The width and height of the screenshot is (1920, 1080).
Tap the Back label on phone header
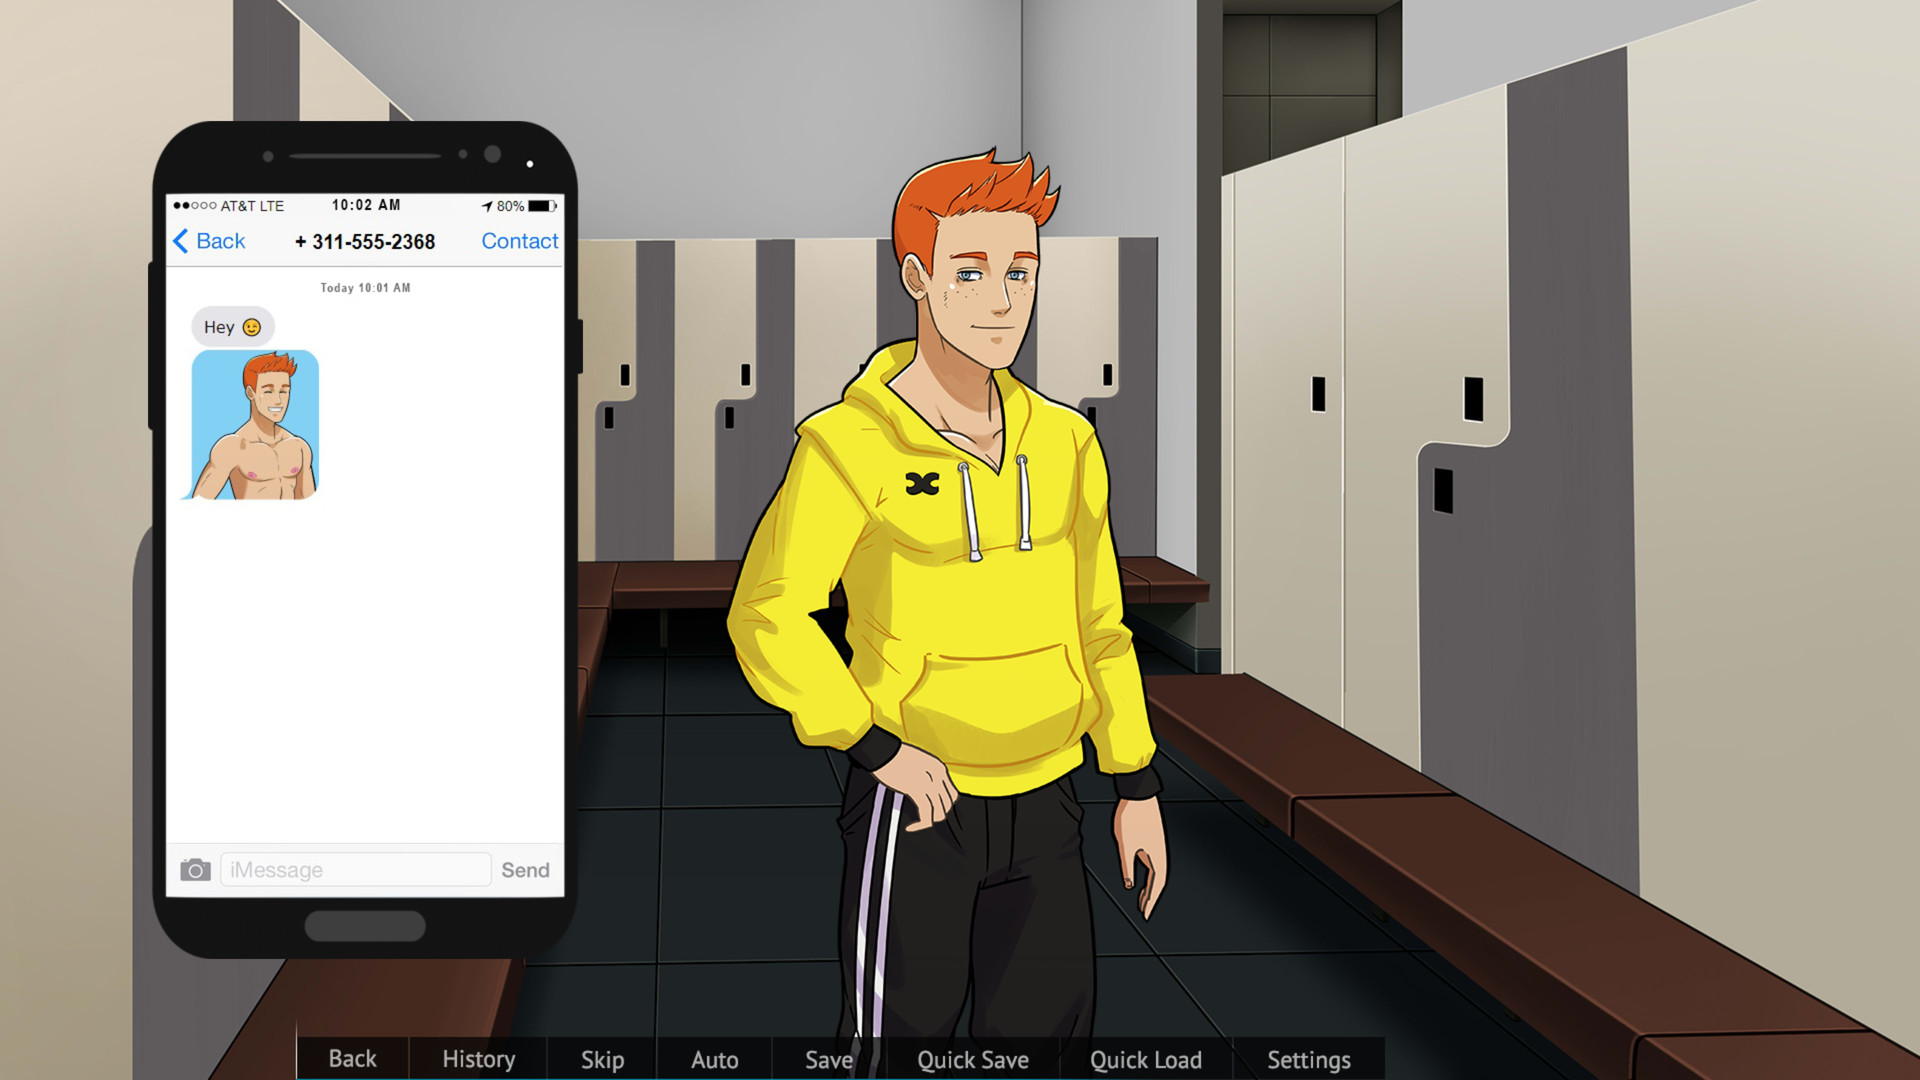pos(220,241)
